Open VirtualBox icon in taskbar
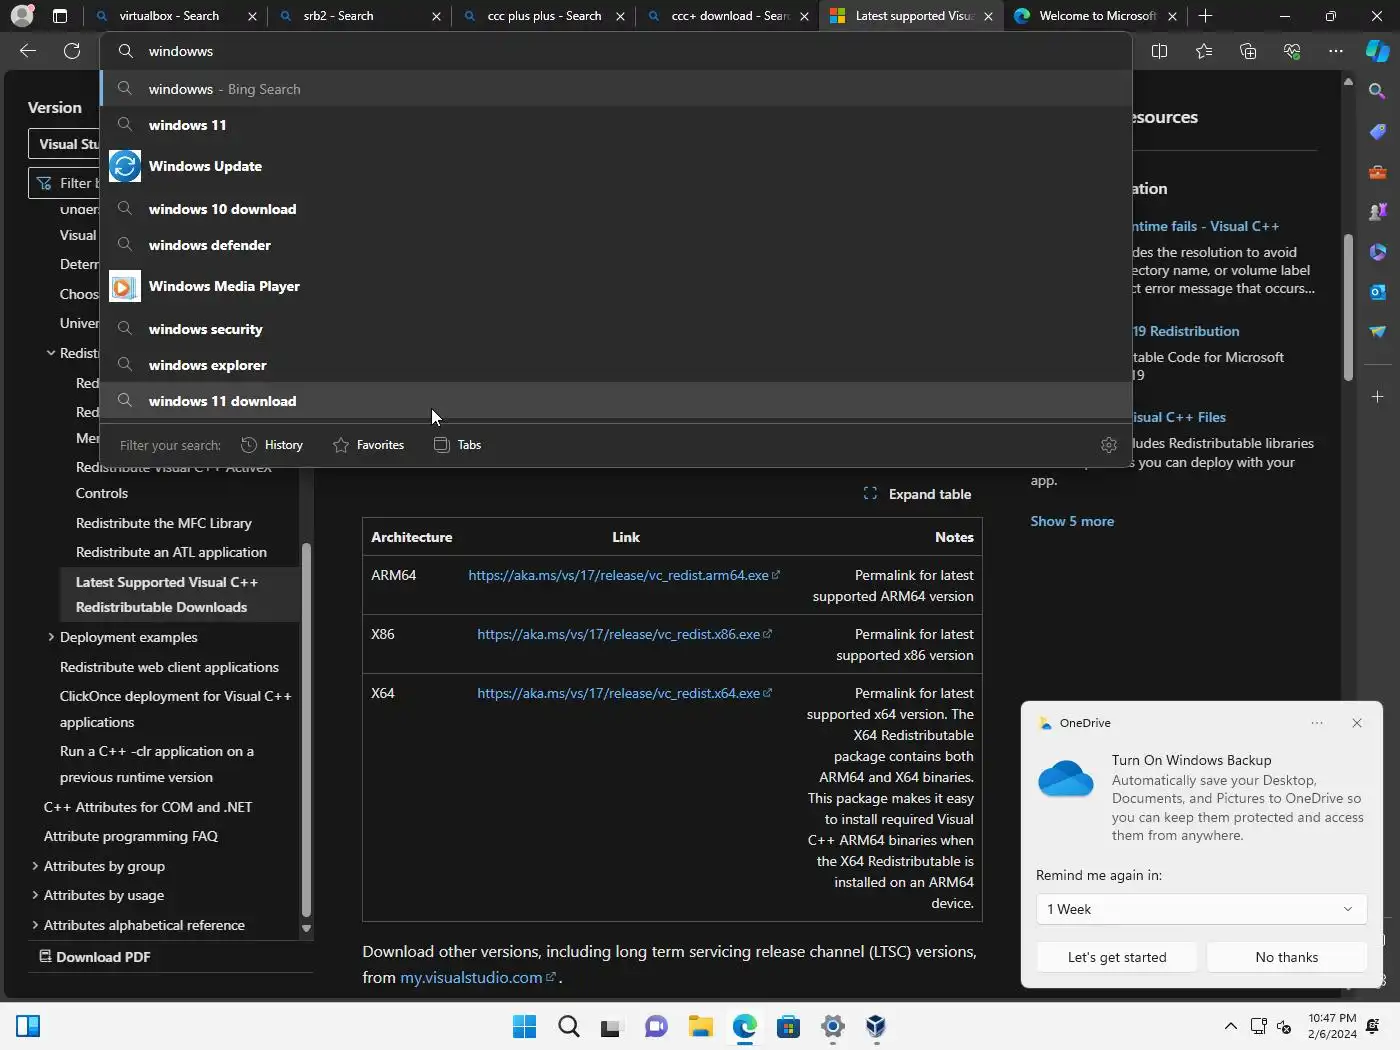This screenshot has width=1400, height=1050. (x=876, y=1027)
